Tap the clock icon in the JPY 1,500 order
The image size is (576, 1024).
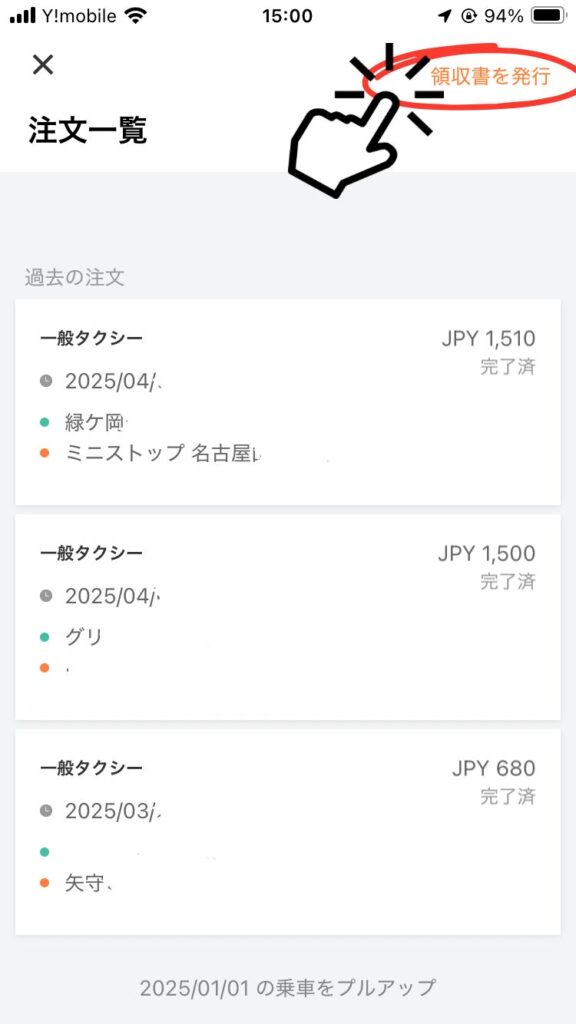[x=46, y=596]
